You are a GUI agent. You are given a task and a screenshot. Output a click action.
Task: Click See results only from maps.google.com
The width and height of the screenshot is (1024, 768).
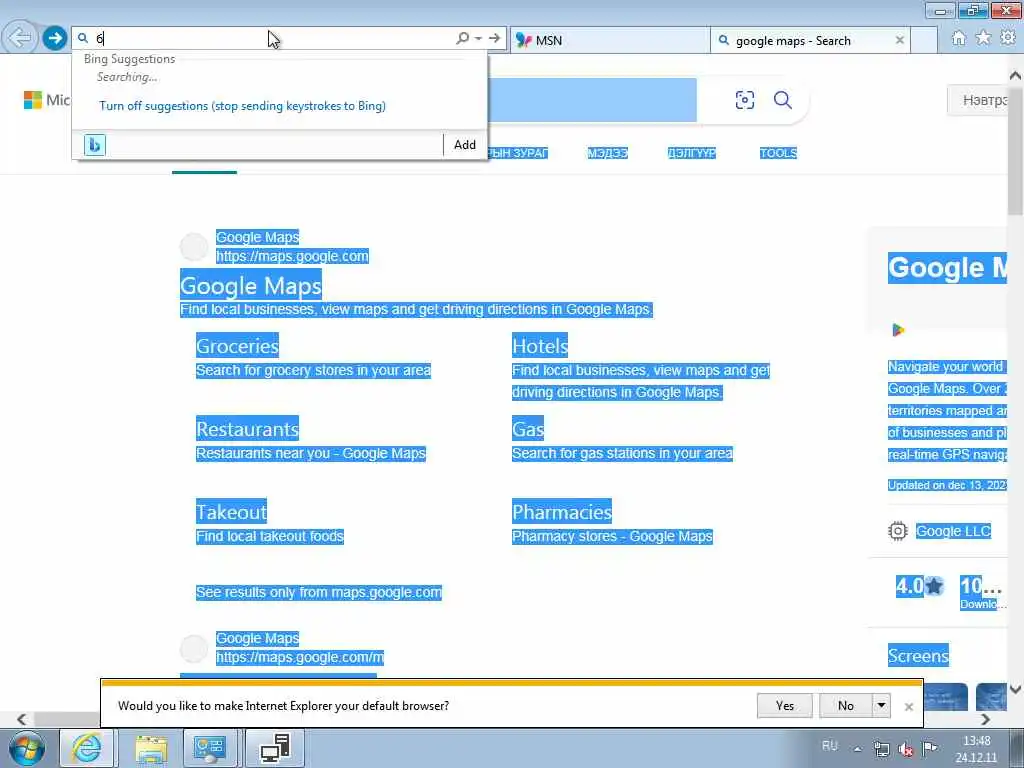(319, 592)
